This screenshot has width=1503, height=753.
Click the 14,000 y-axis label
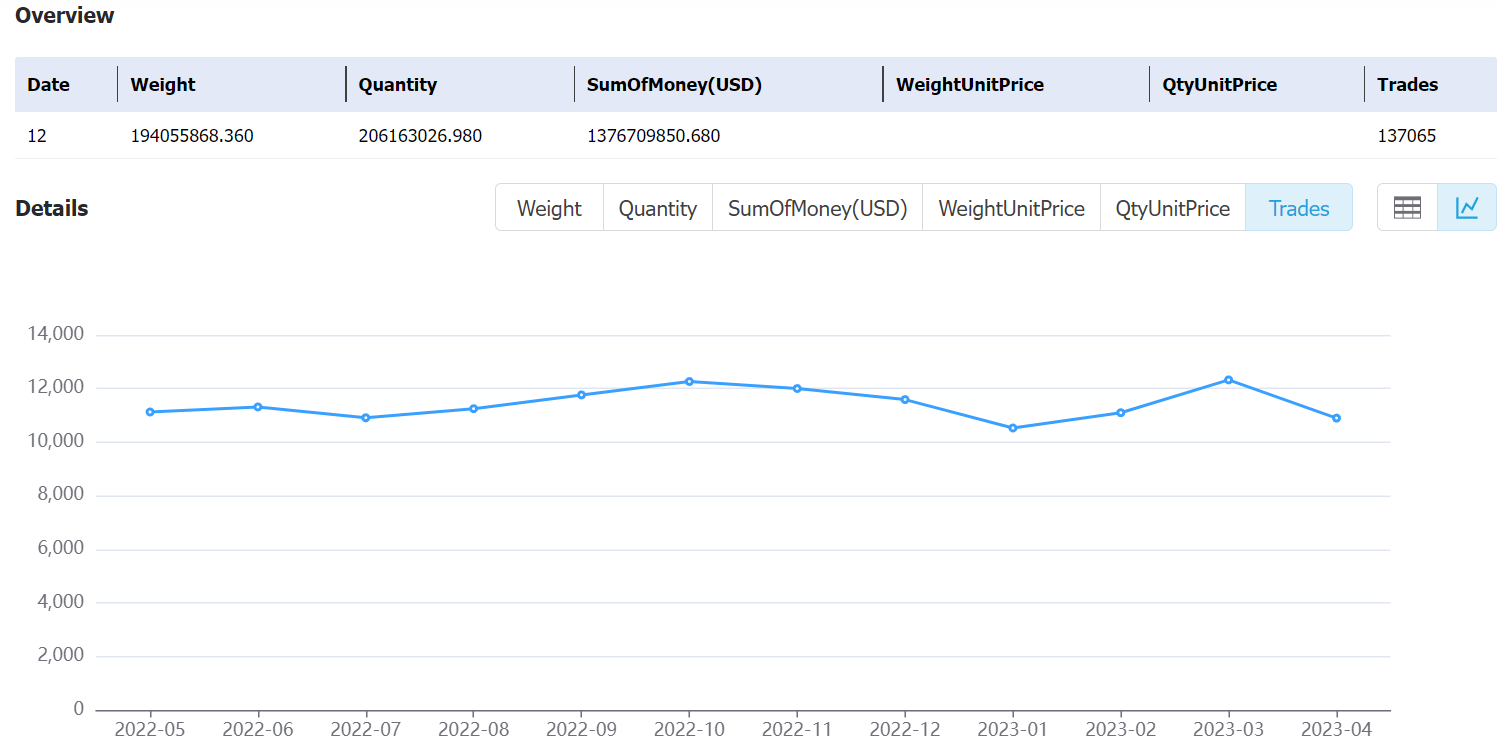pyautogui.click(x=55, y=334)
